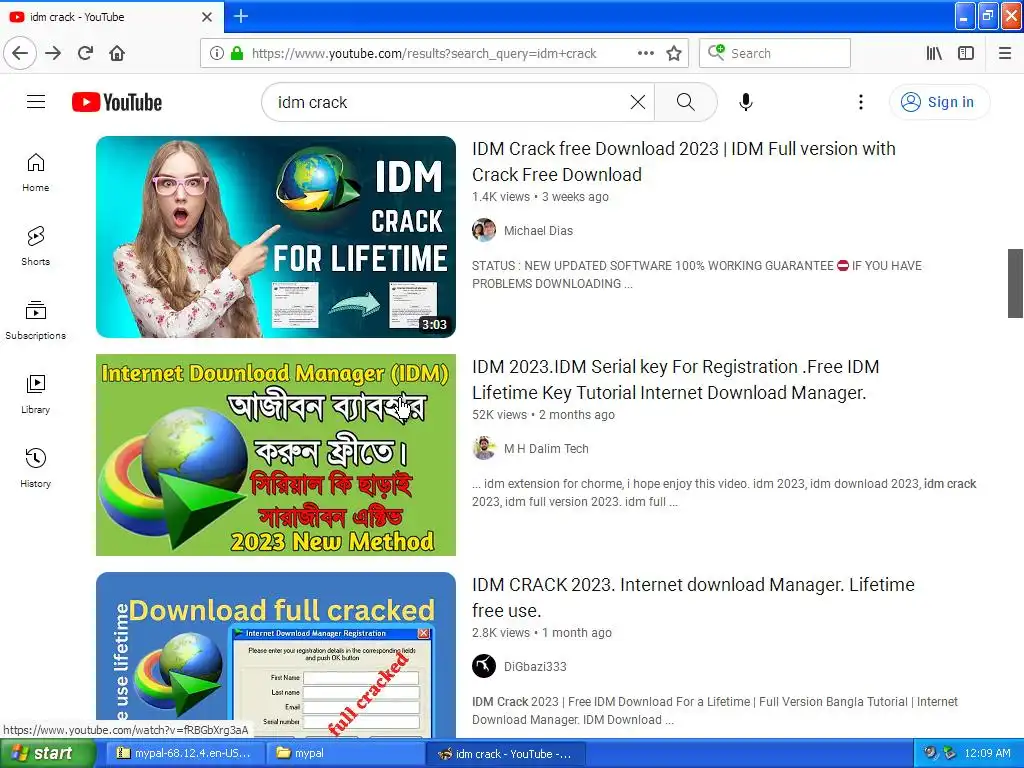Click DiGbazi333 channel avatar
Viewport: 1024px width, 768px height.
(484, 667)
